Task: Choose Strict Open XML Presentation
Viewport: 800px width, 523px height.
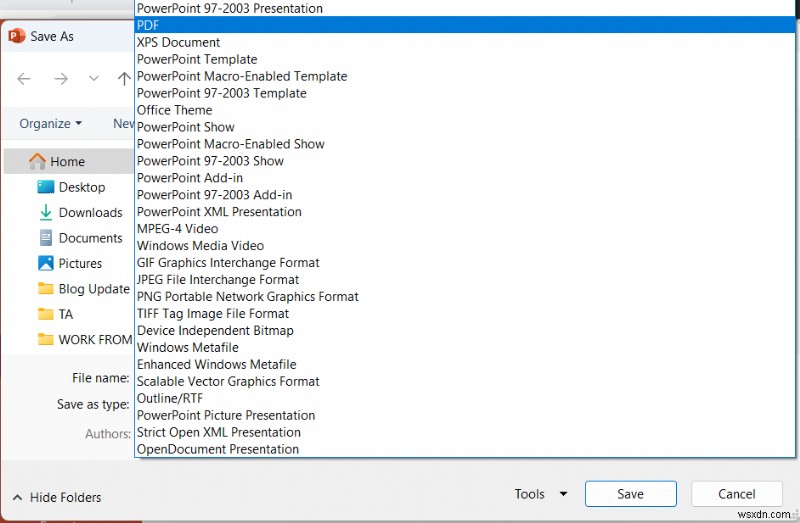Action: click(465, 432)
